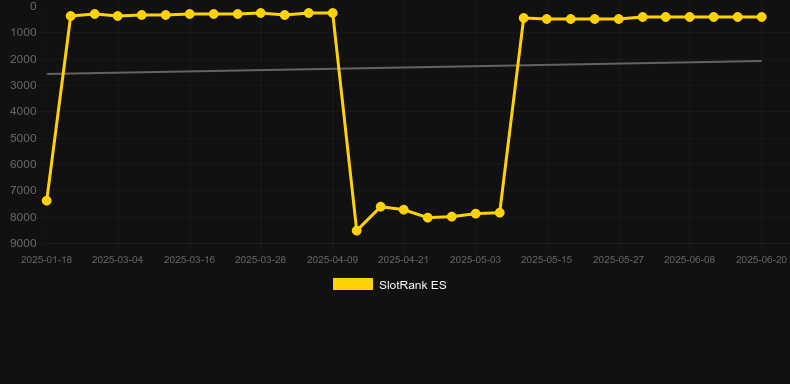Select the first data point at 2025-01-18
This screenshot has height=384, width=790.
46,201
